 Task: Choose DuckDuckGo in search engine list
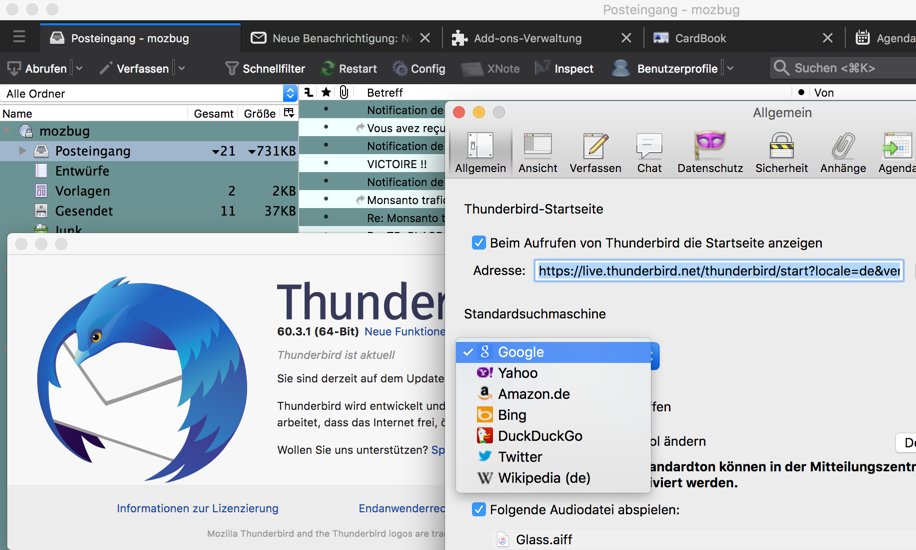(553, 436)
